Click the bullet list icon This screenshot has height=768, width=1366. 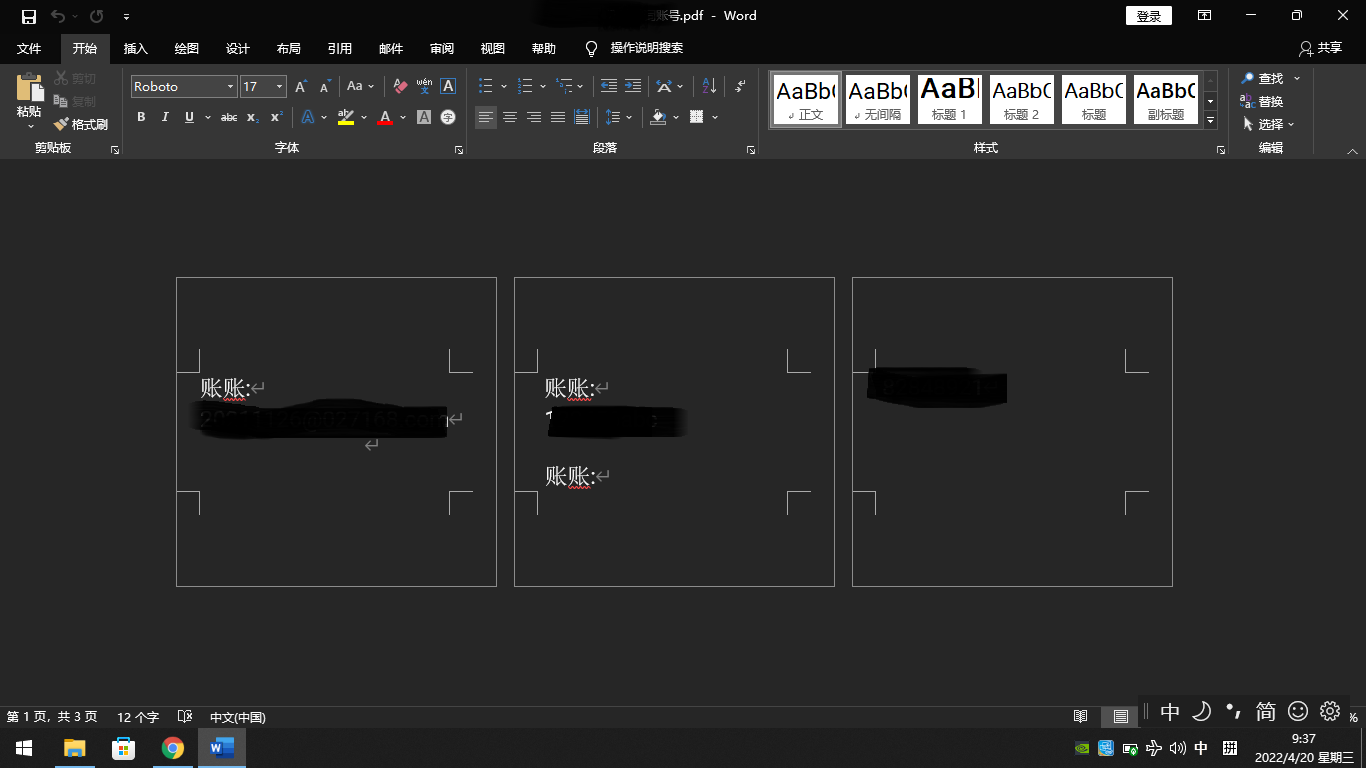[486, 86]
